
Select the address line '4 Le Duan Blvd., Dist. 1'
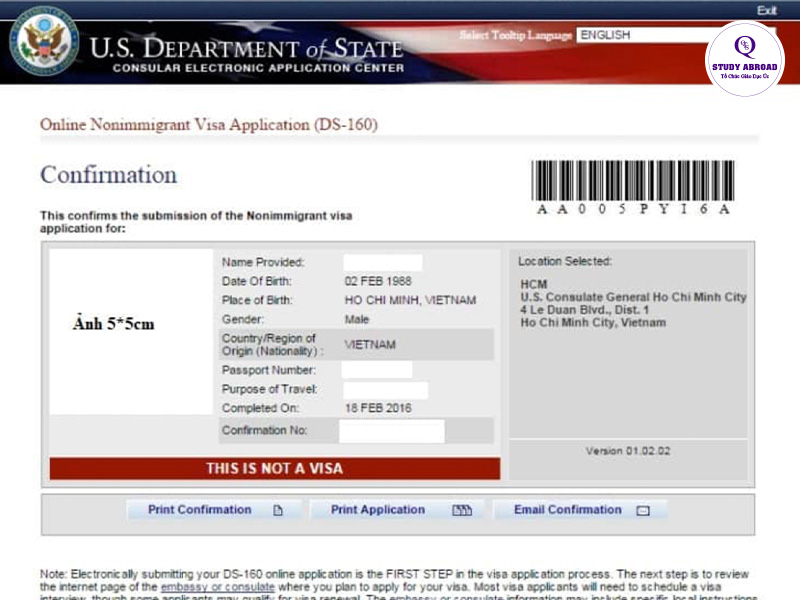point(585,310)
